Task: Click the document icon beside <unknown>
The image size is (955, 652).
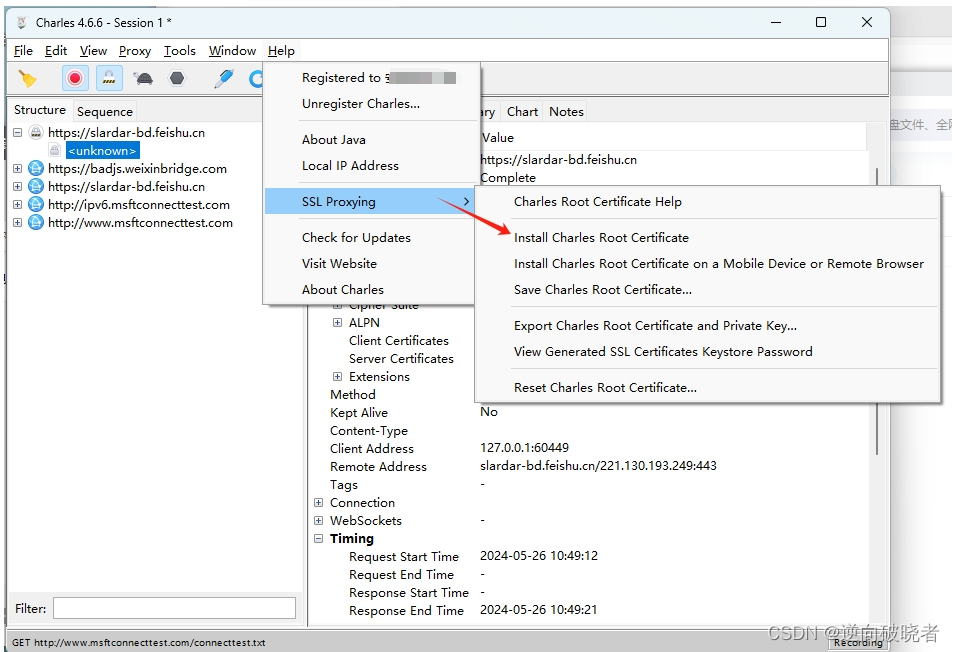Action: coord(55,150)
